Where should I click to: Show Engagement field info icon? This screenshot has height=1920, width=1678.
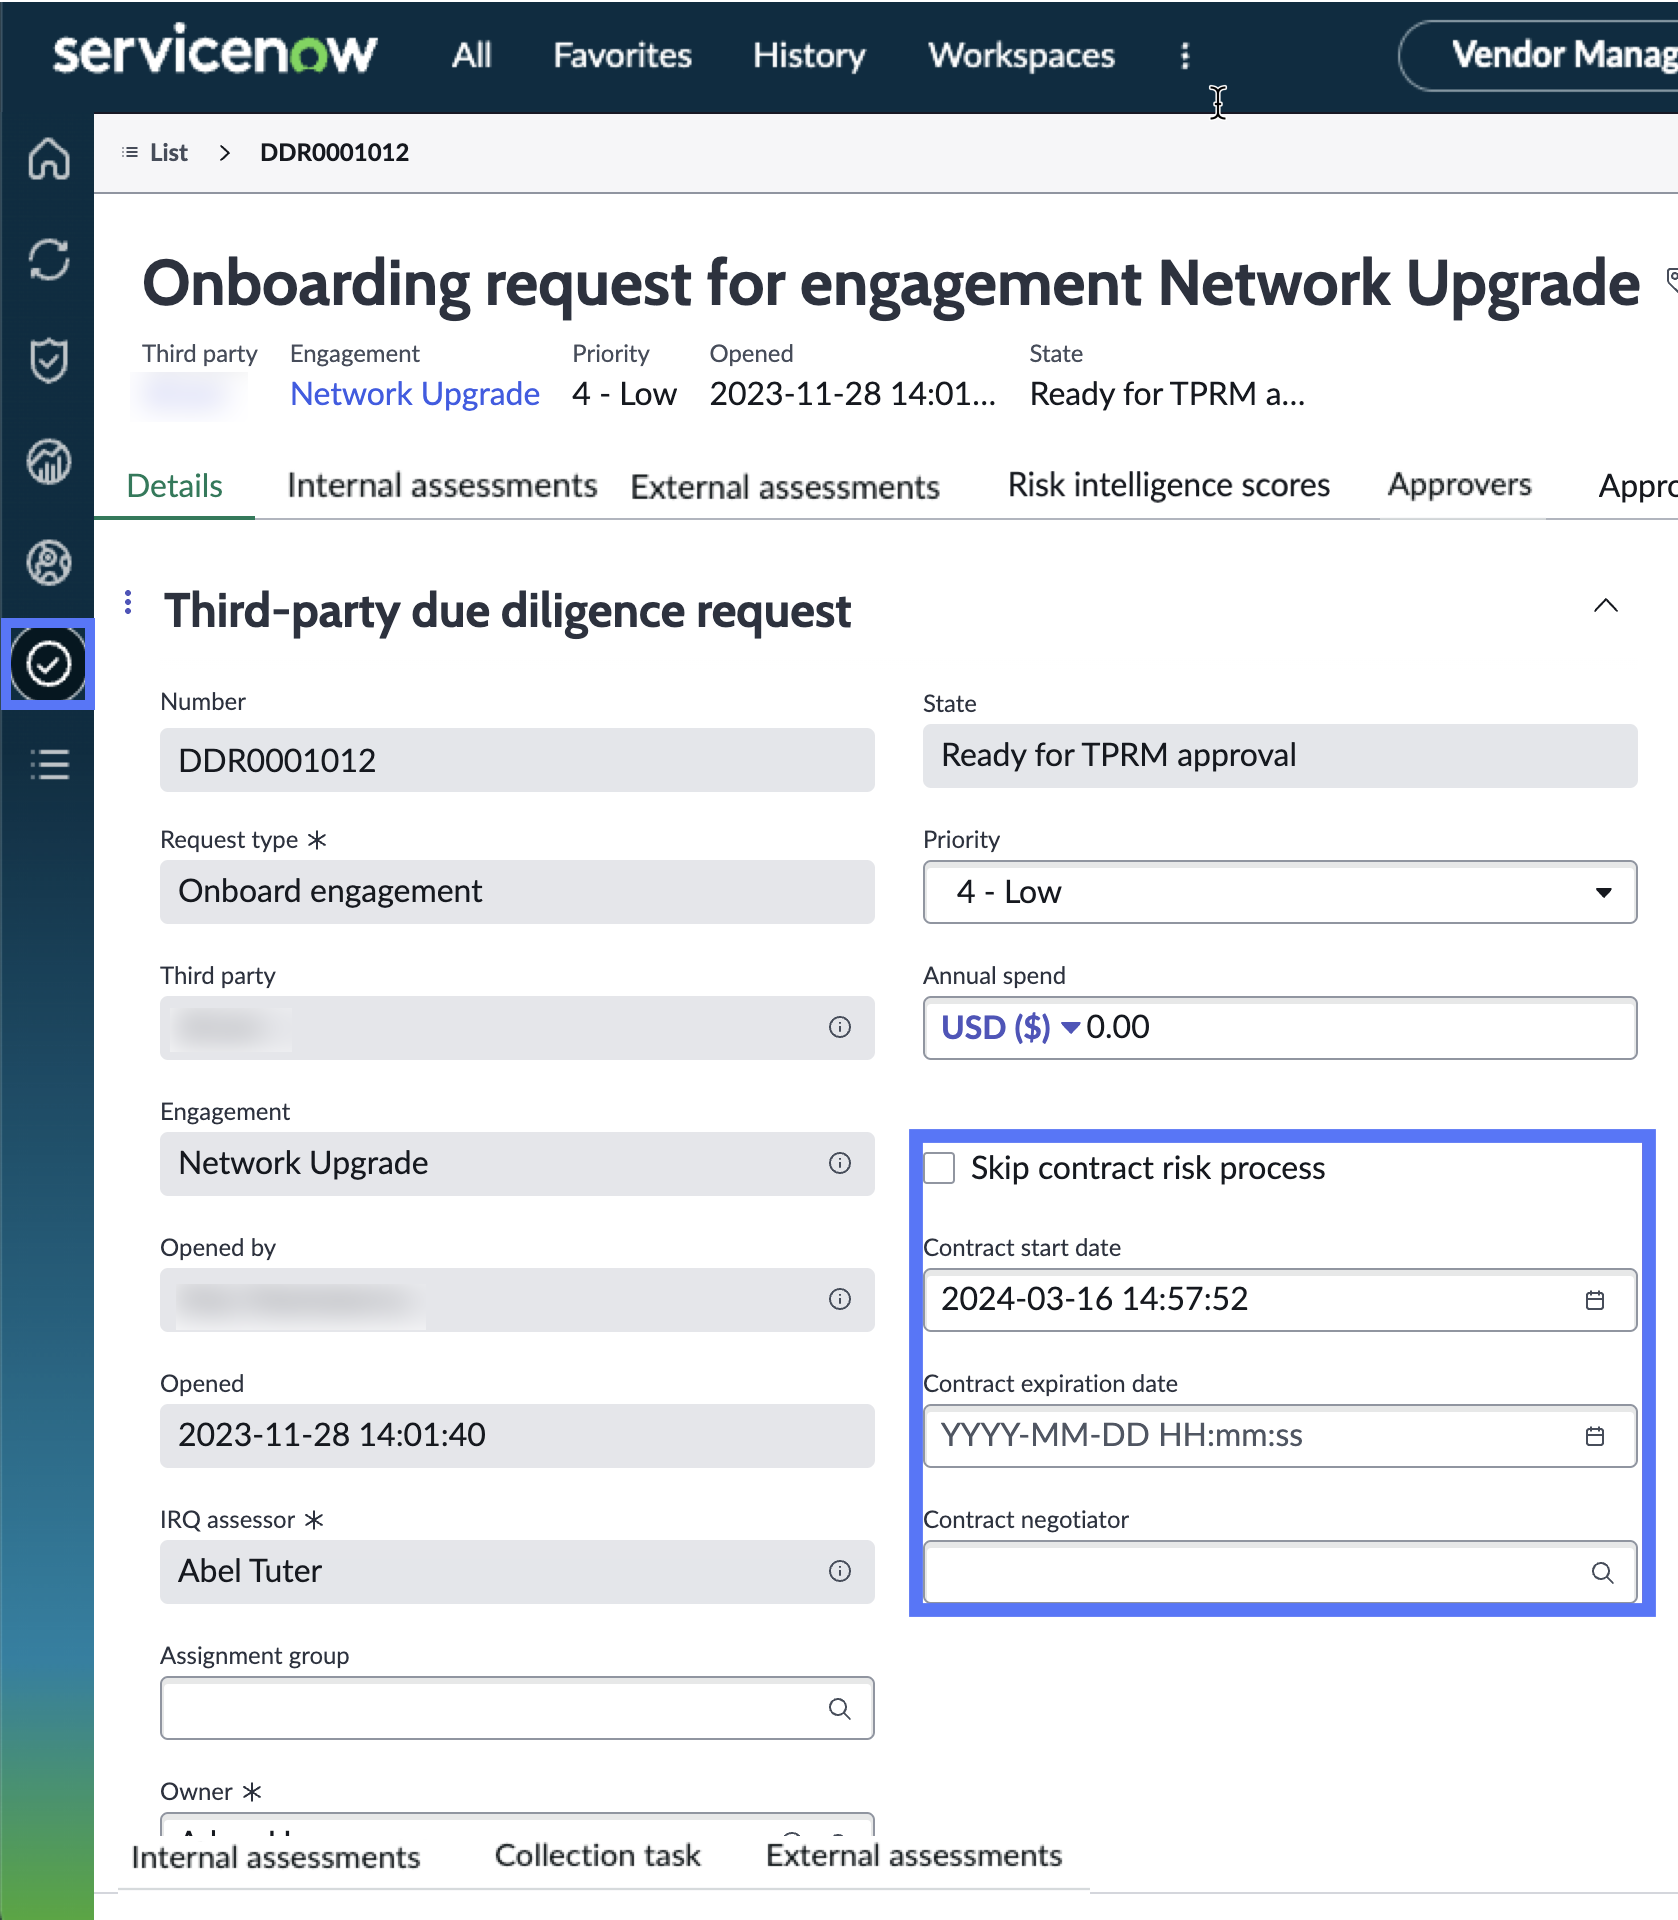coord(840,1163)
